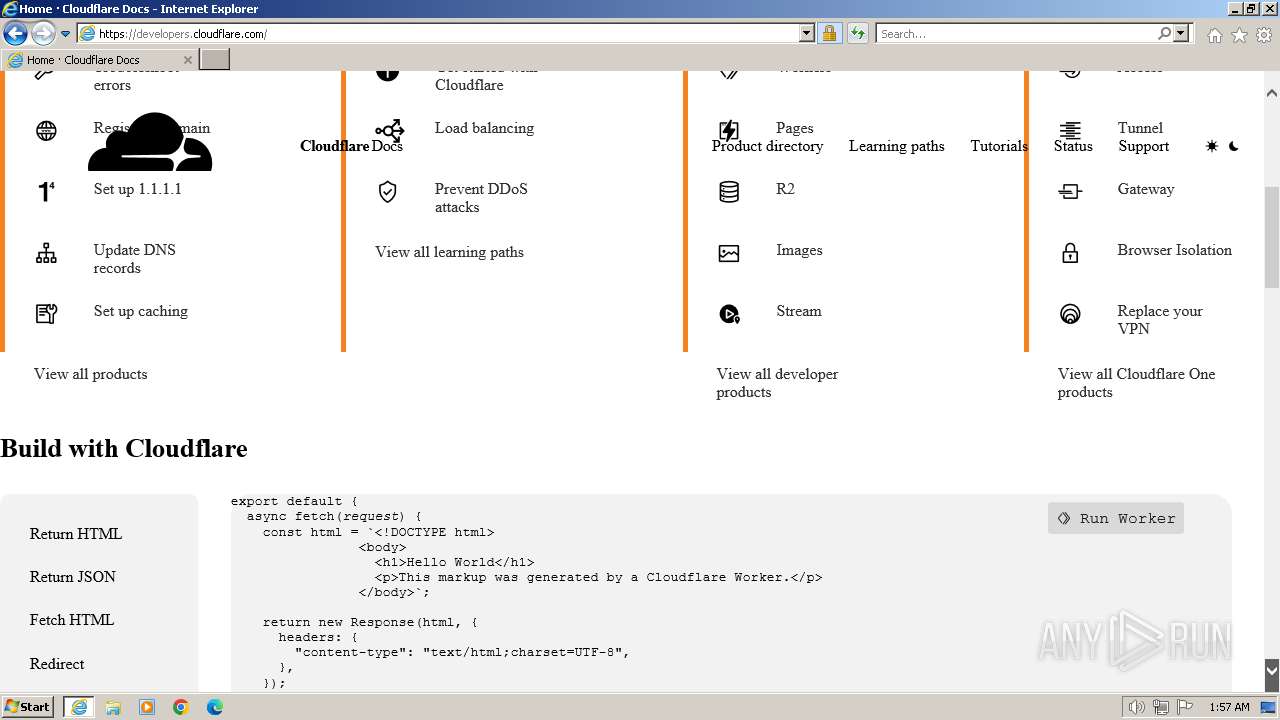The image size is (1280, 720).
Task: Open the Update DNS records link
Action: (134, 259)
